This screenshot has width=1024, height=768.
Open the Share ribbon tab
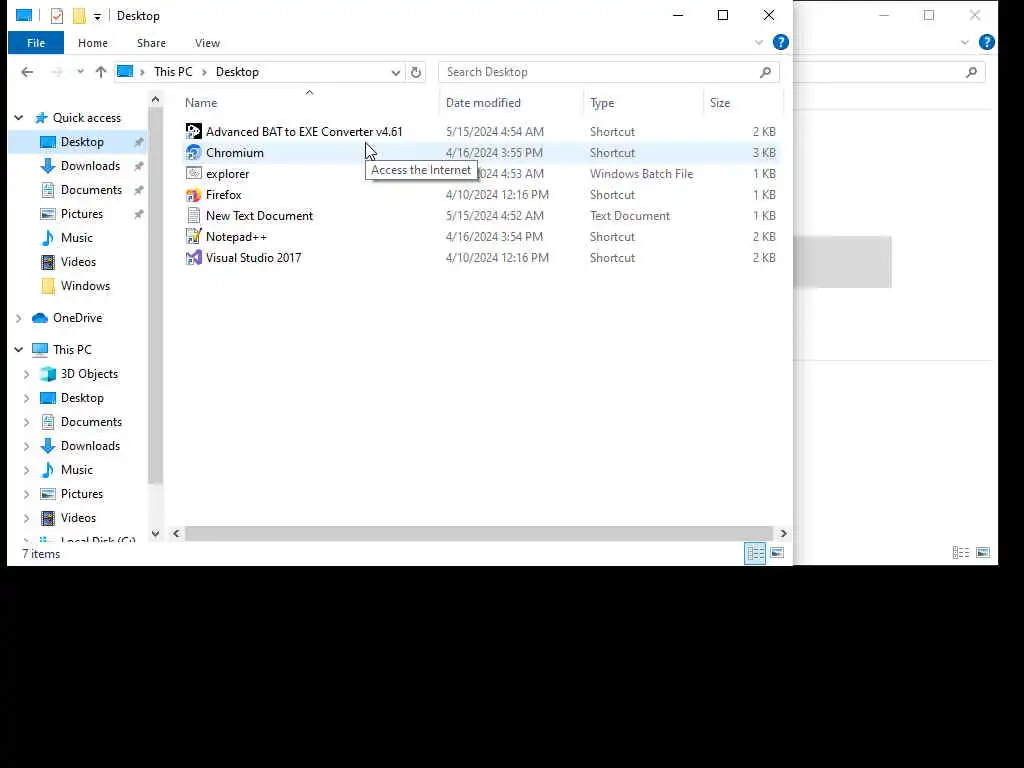tap(151, 43)
